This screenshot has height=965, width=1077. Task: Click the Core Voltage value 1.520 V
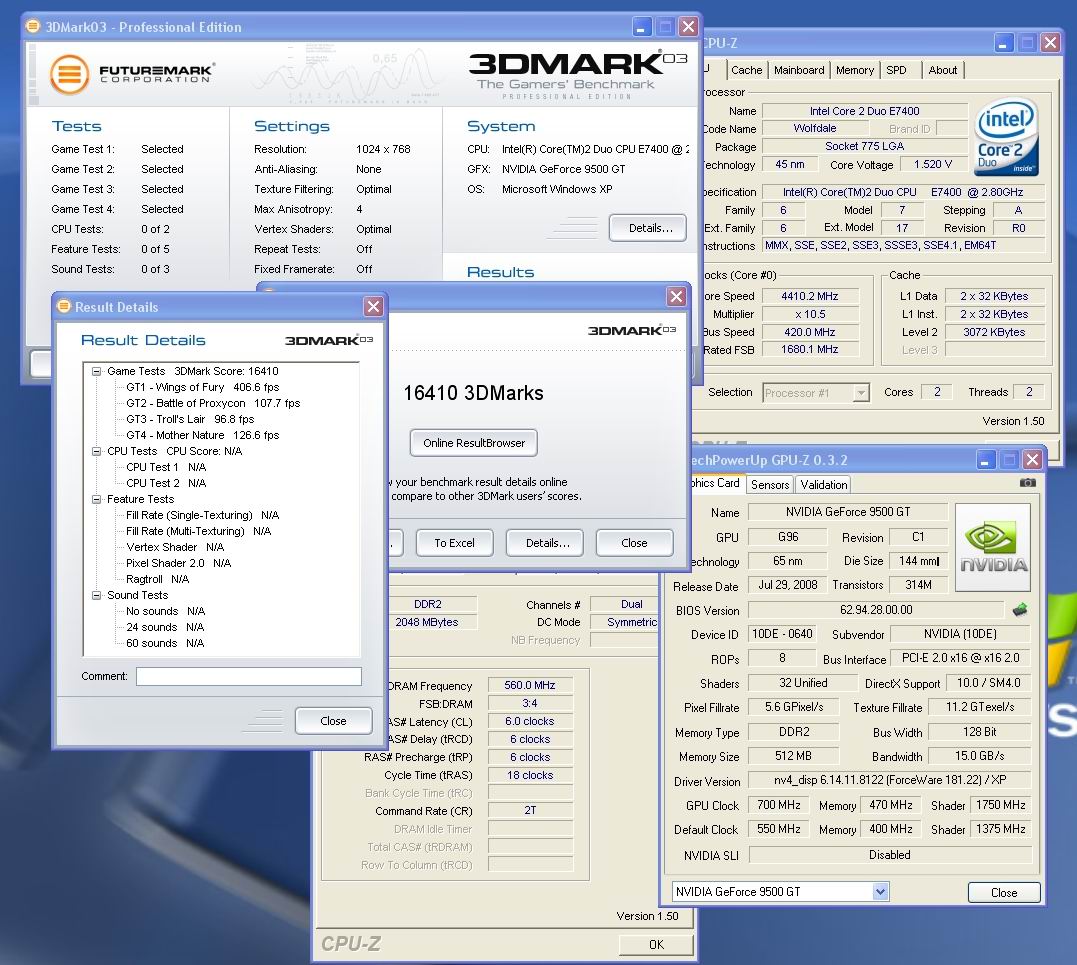pos(933,164)
